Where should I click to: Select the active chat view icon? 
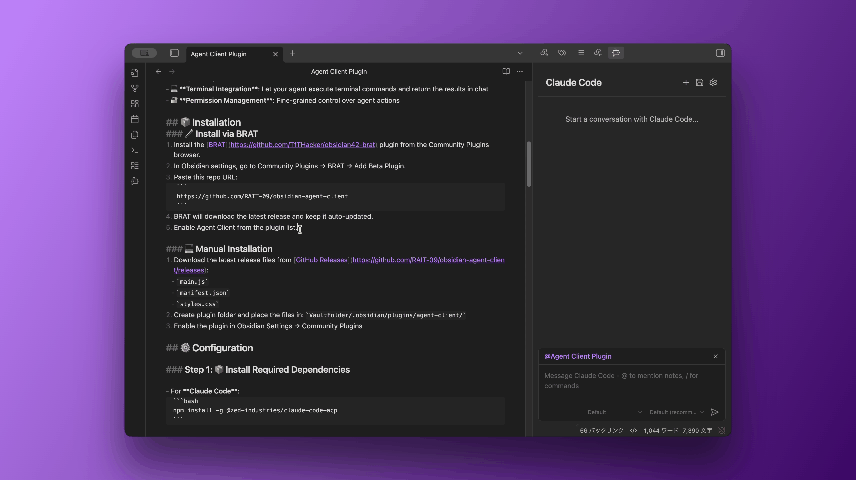[616, 52]
